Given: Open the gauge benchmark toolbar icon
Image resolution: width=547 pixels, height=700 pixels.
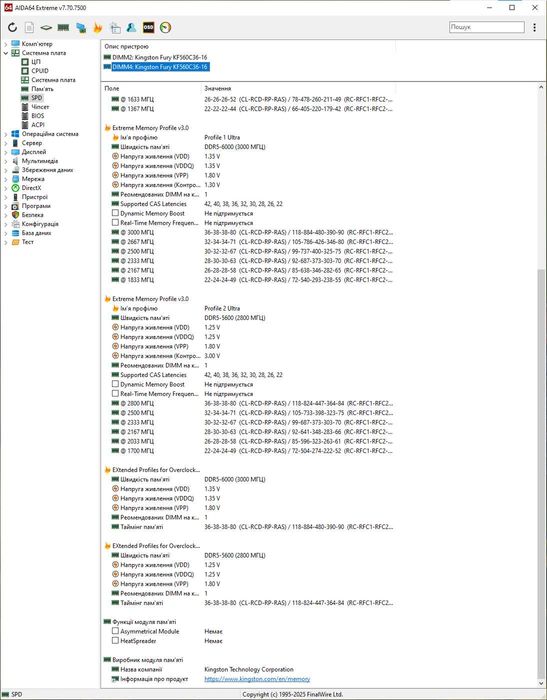Looking at the screenshot, I should (x=165, y=27).
